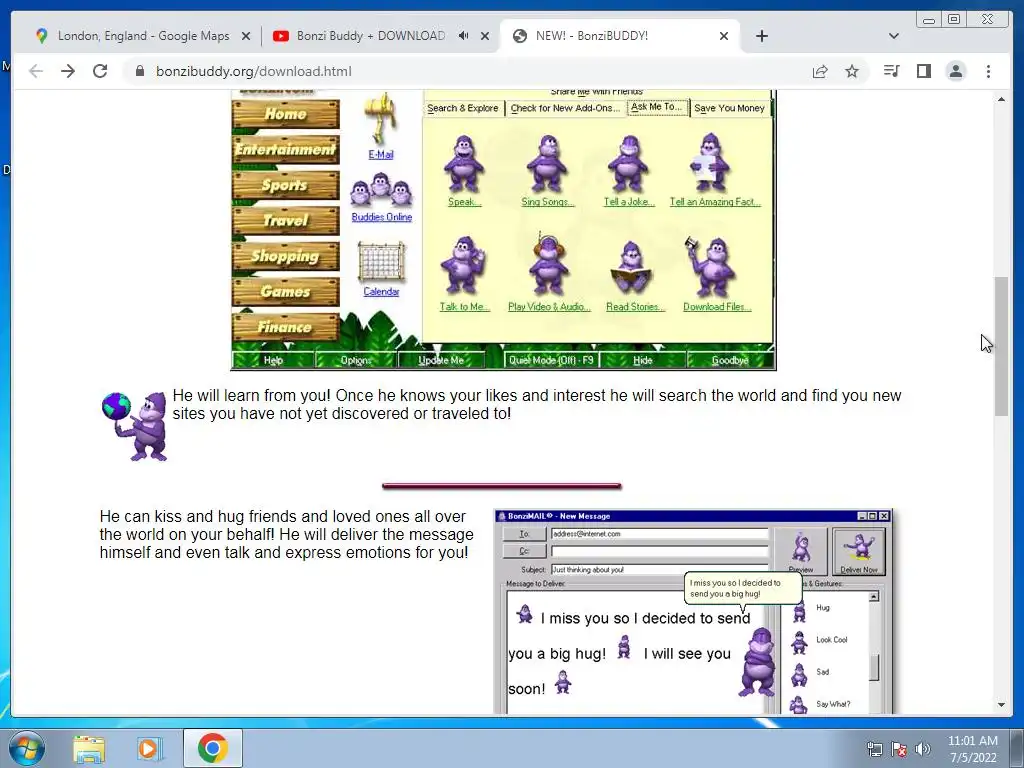Screen dimensions: 1024x768
Task: Click the Home wooden sign button
Action: tap(285, 114)
